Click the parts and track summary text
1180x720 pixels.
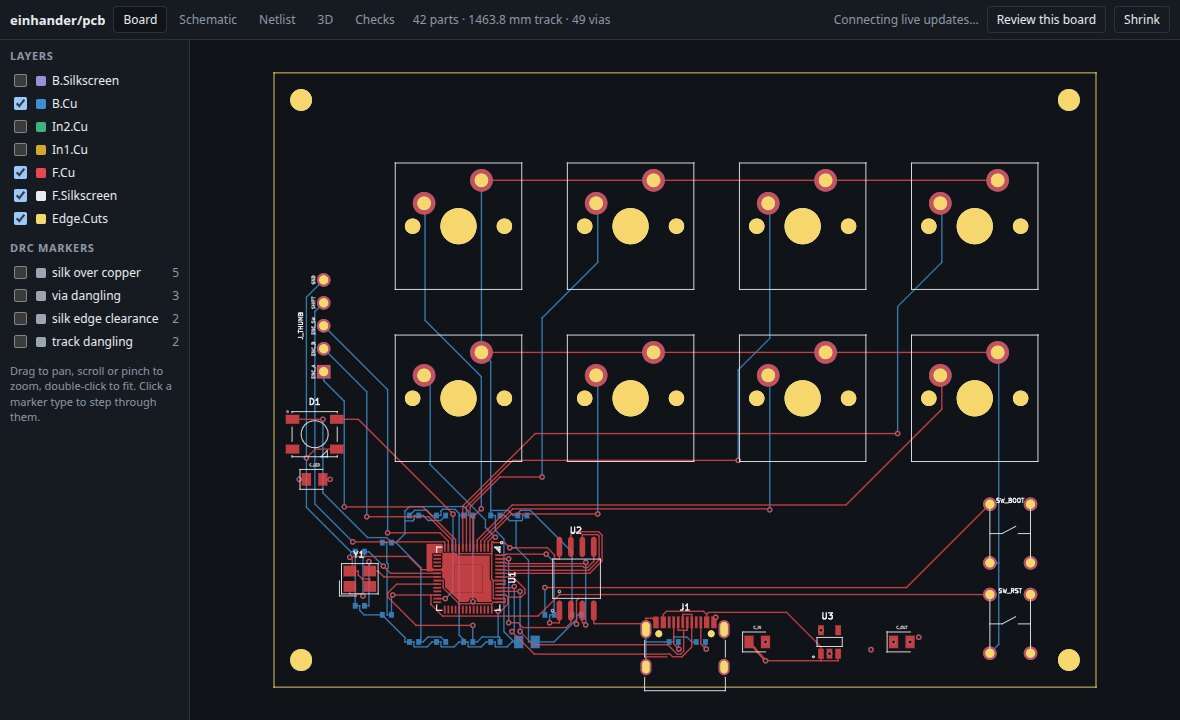511,20
